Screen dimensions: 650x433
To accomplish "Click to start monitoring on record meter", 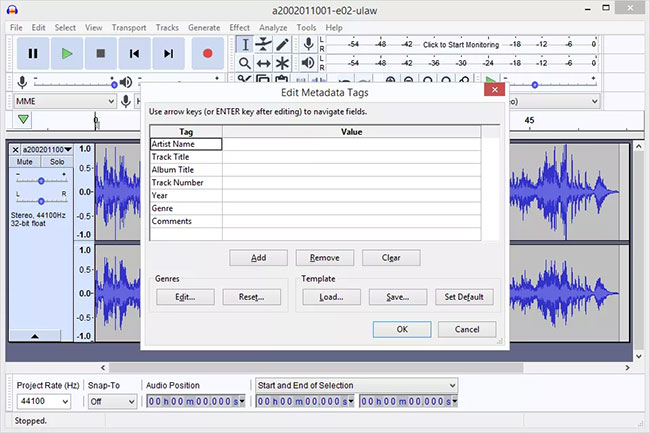I will click(461, 44).
